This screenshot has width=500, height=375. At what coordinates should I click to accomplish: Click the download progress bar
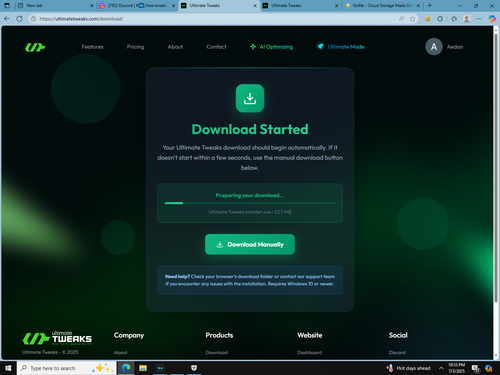pyautogui.click(x=250, y=203)
